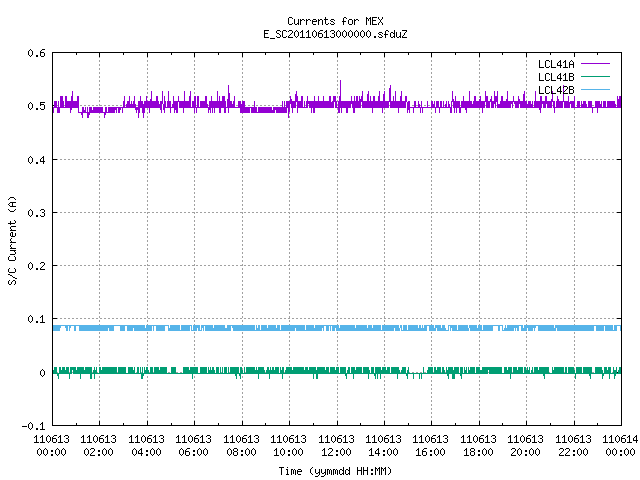Screen dimensions: 640x480
Task: Click the file name 'E_SC20110613000000.sfduZ'
Action: point(335,34)
